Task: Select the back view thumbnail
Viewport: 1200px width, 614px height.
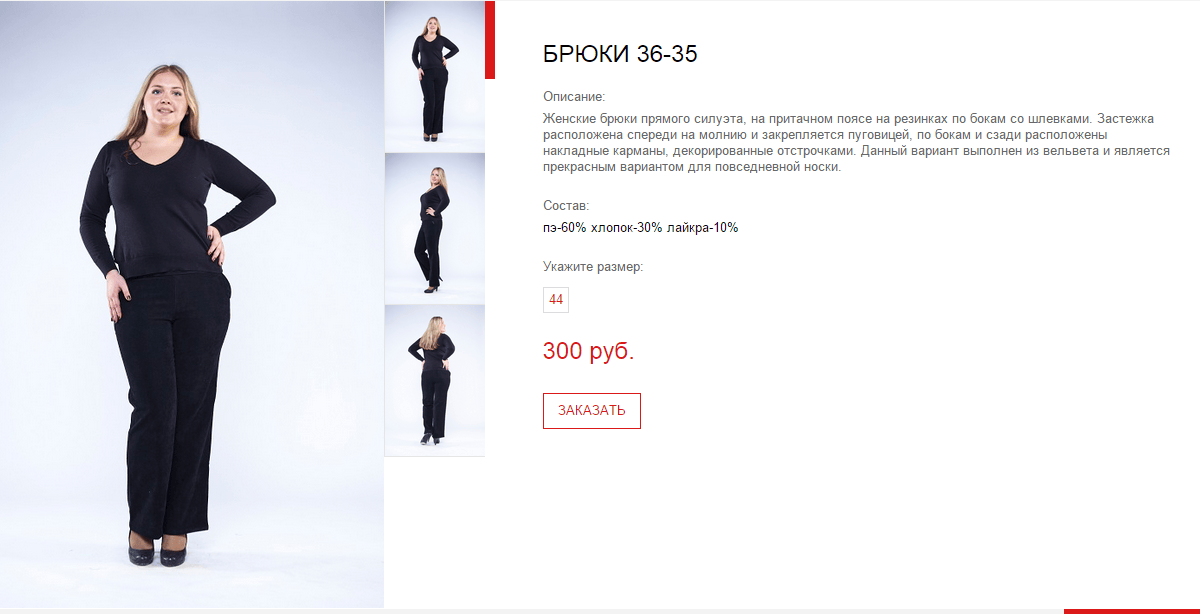Action: [x=435, y=380]
